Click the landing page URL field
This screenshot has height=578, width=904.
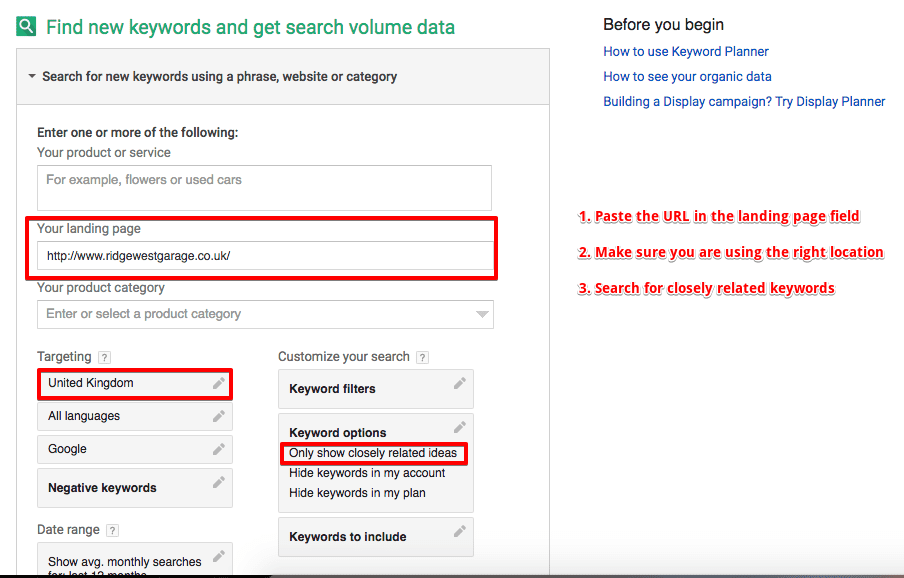(x=264, y=256)
